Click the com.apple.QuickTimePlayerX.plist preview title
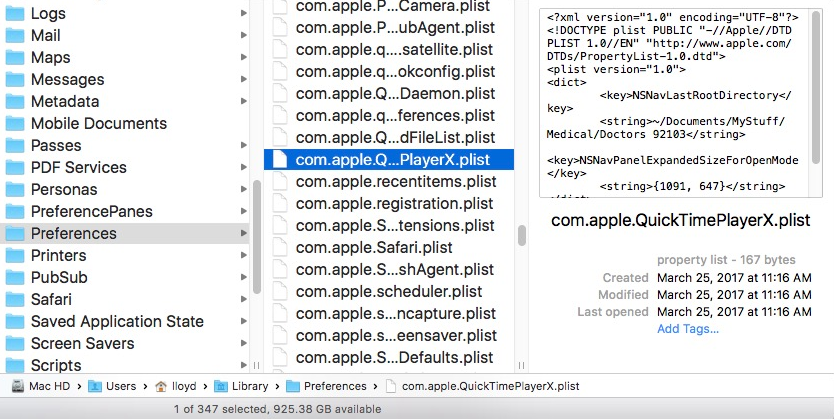This screenshot has height=419, width=834. pyautogui.click(x=680, y=220)
